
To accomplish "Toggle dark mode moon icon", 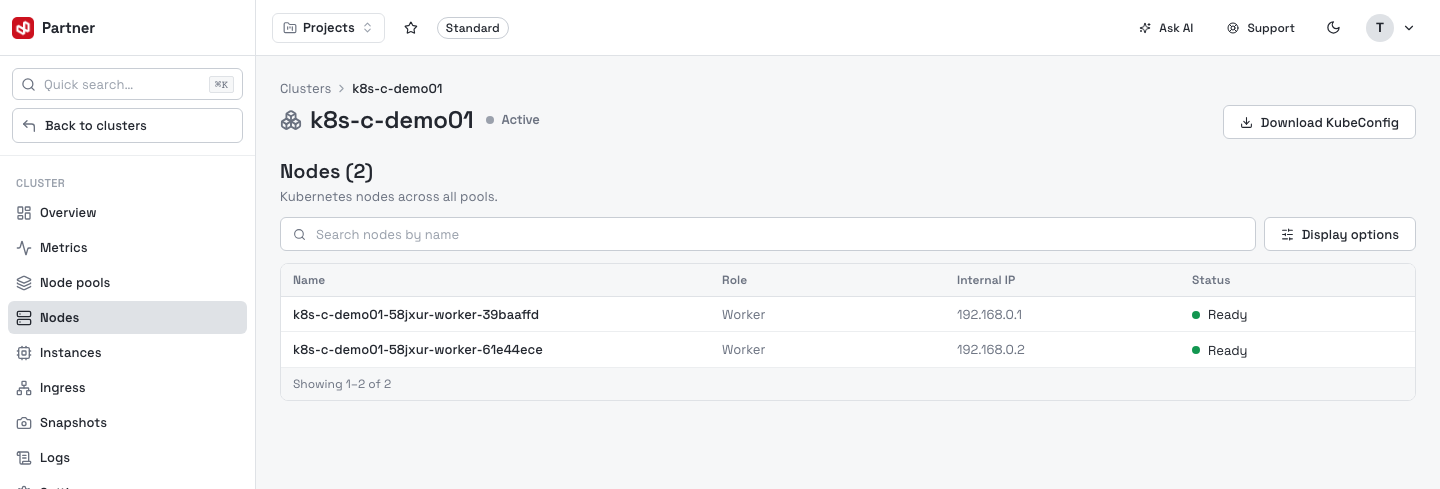I will [x=1333, y=28].
